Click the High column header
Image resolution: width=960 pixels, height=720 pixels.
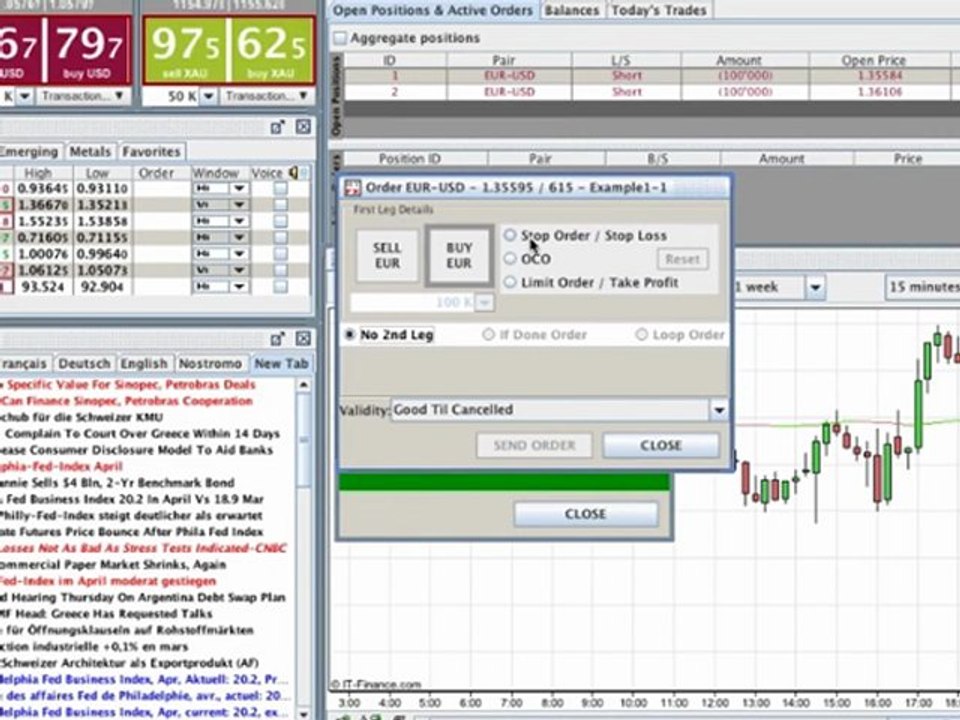pyautogui.click(x=38, y=173)
